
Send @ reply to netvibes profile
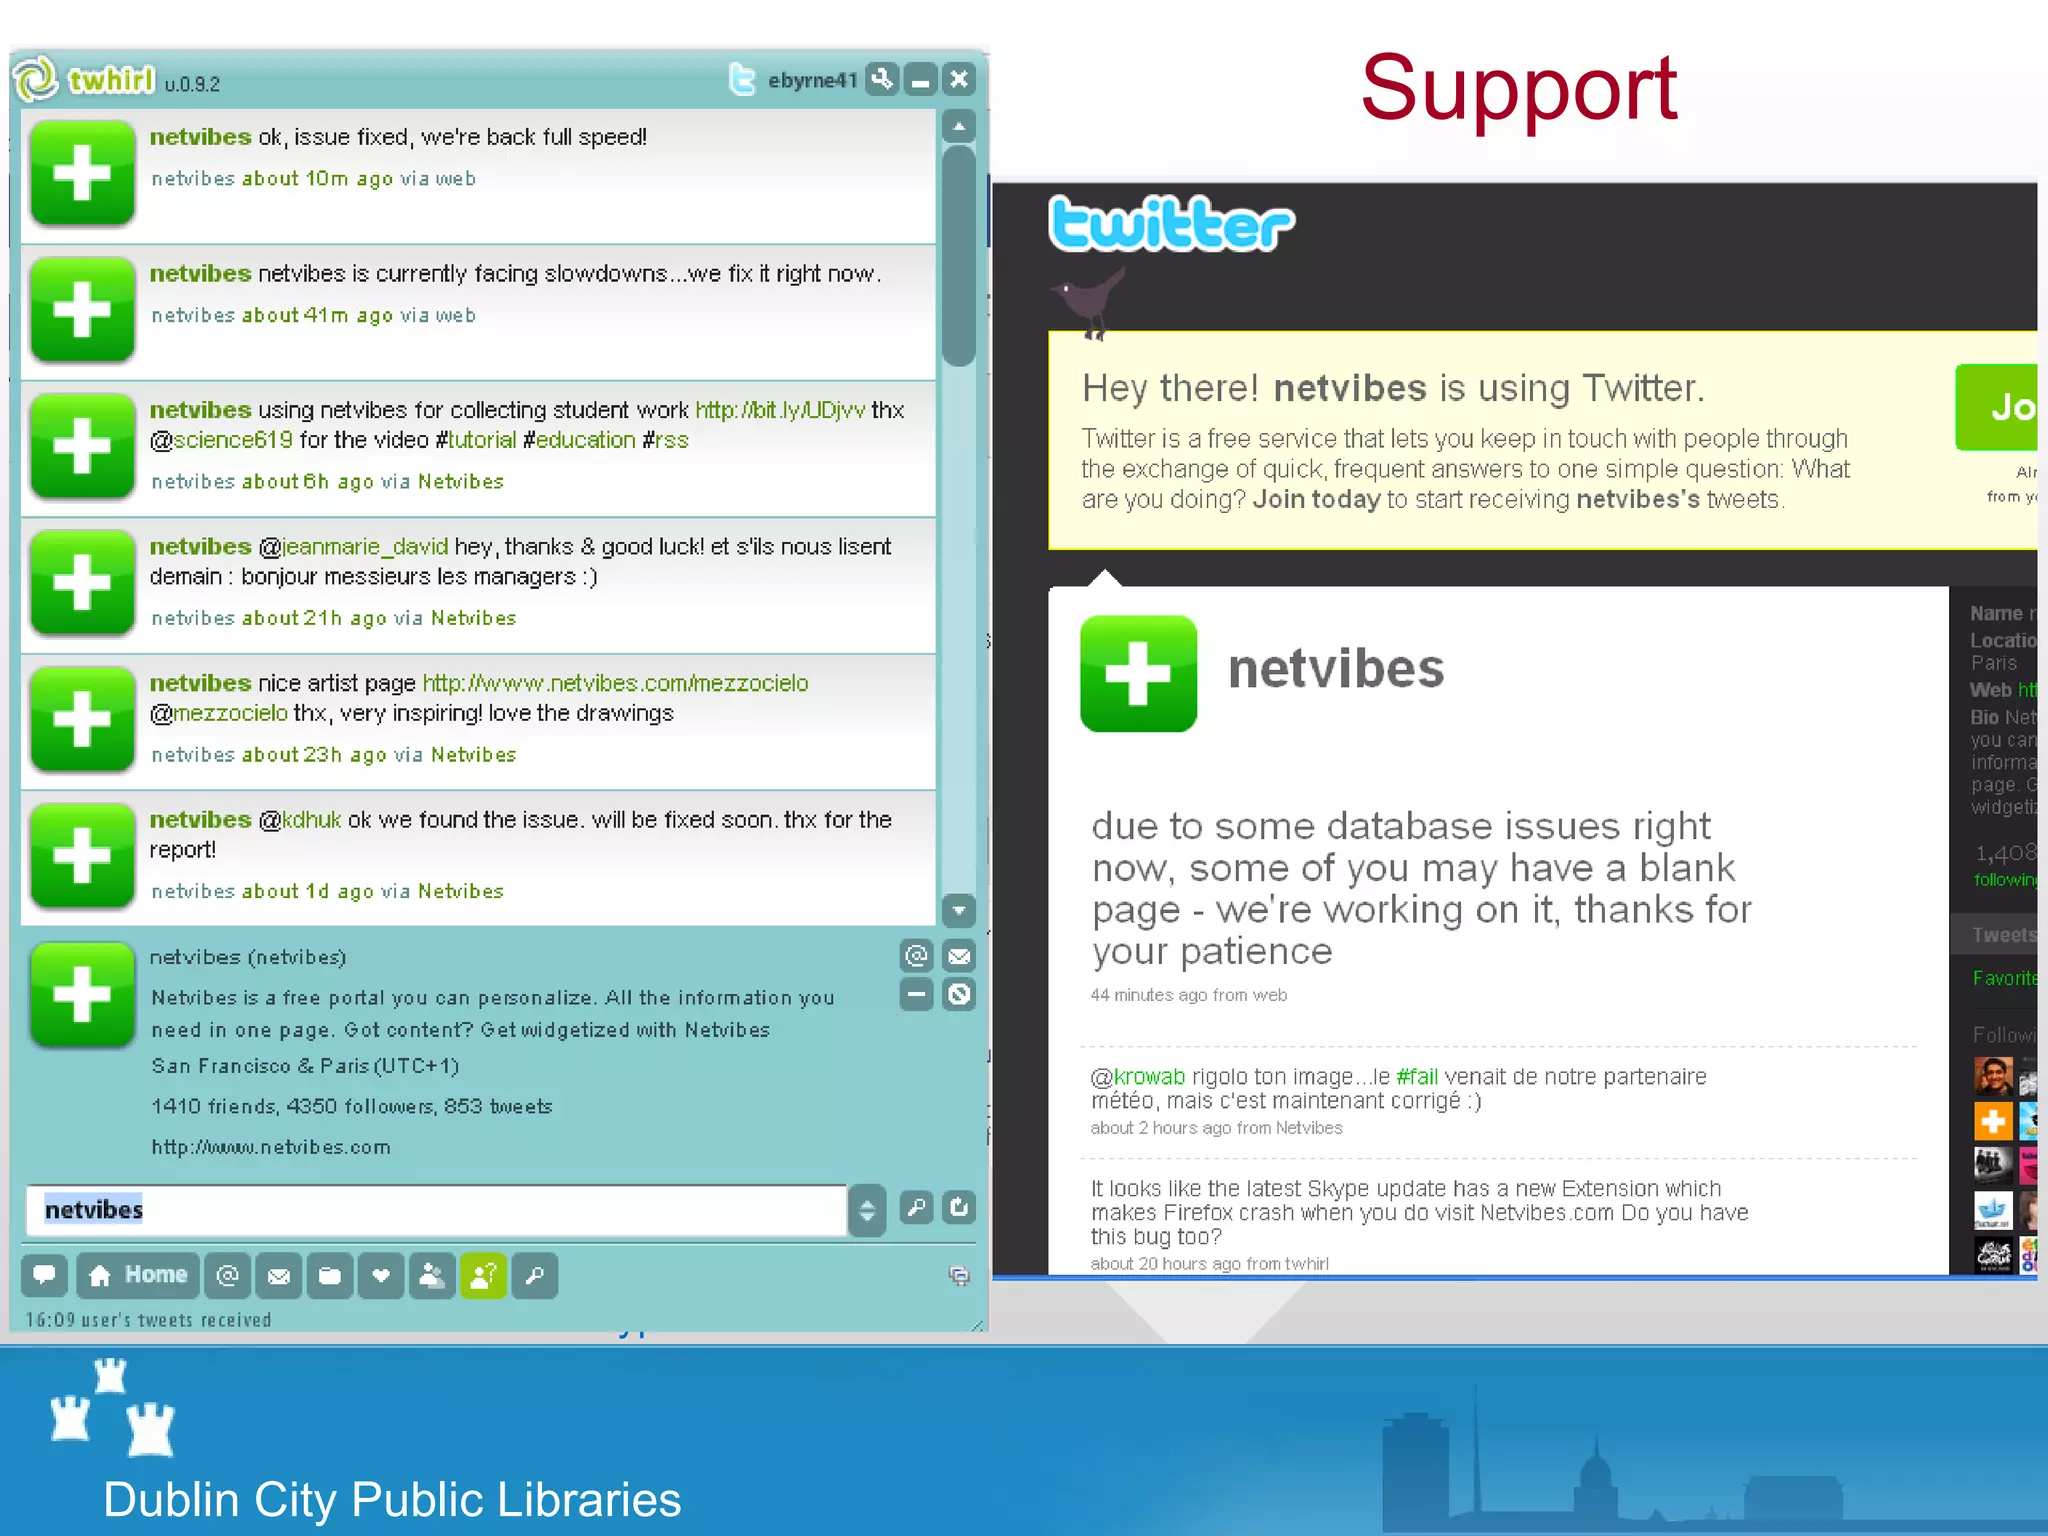pyautogui.click(x=916, y=956)
